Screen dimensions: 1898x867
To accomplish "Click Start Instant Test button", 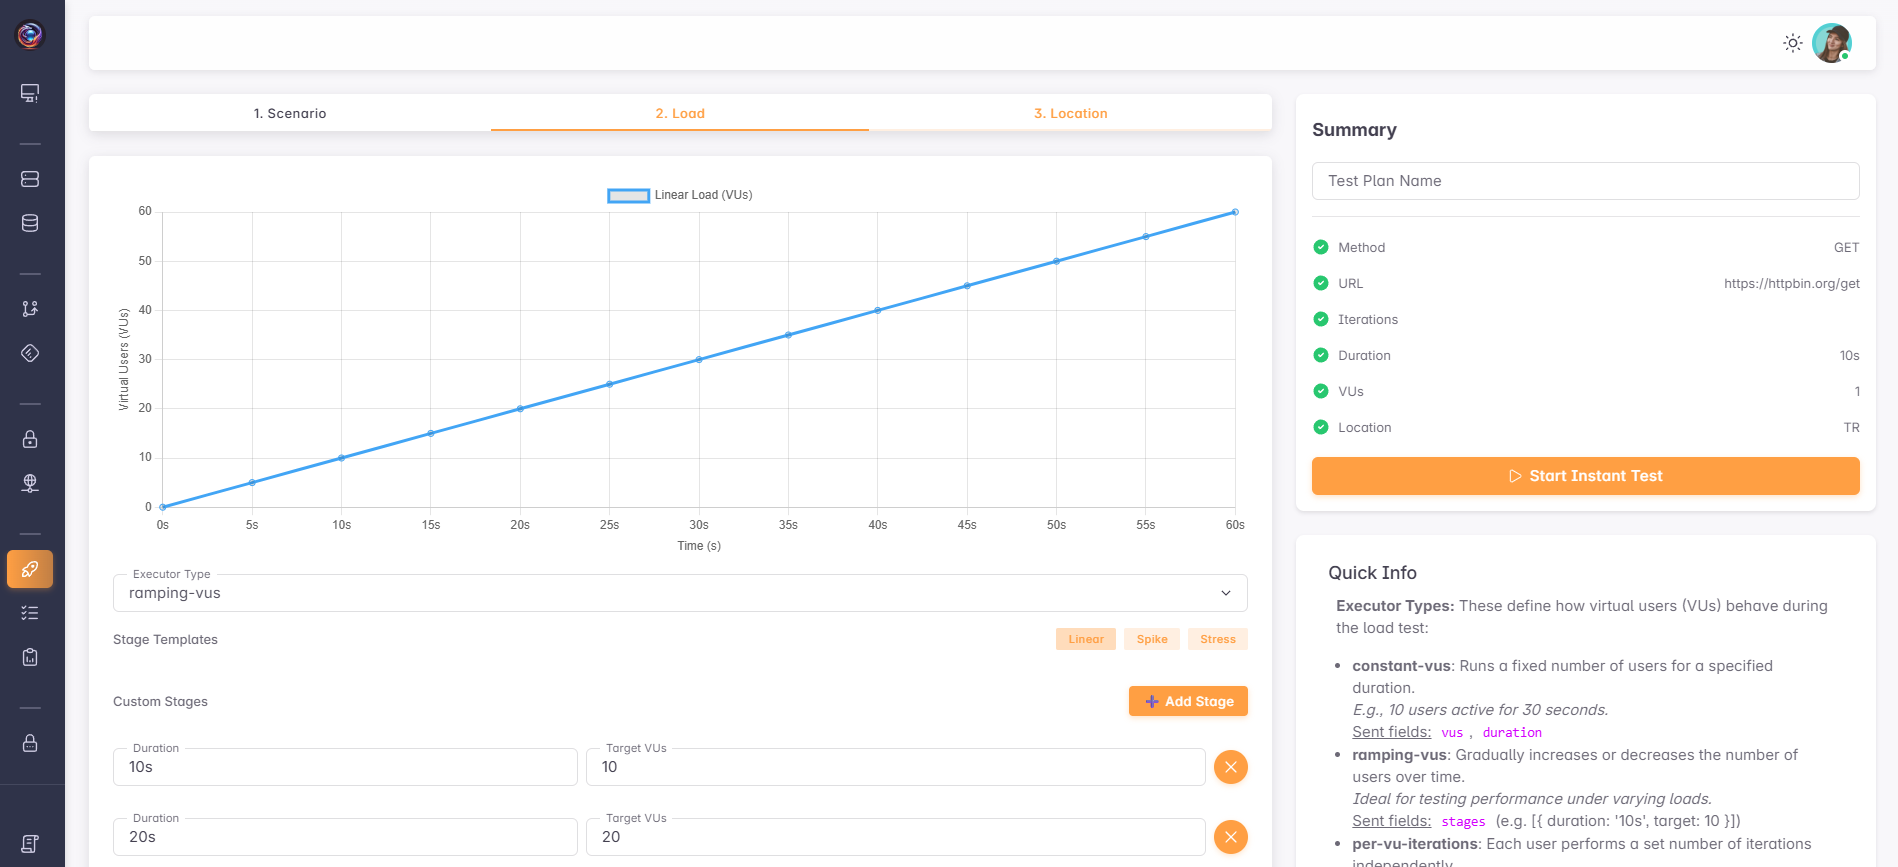I will tap(1586, 476).
